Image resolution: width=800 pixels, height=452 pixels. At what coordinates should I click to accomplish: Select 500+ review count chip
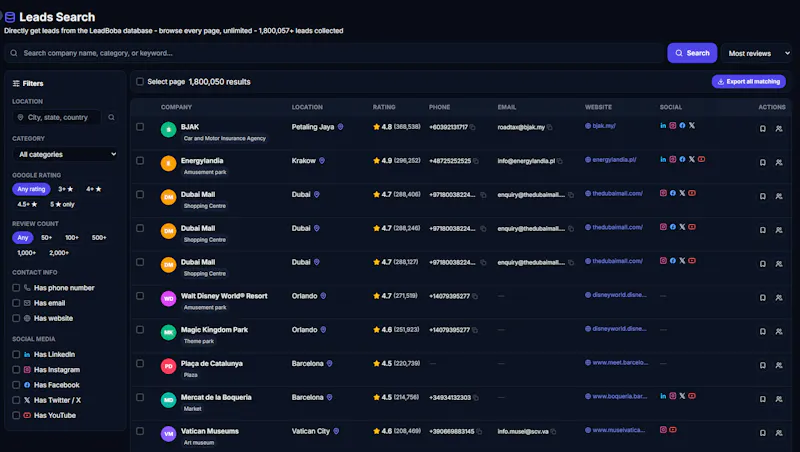(x=99, y=238)
